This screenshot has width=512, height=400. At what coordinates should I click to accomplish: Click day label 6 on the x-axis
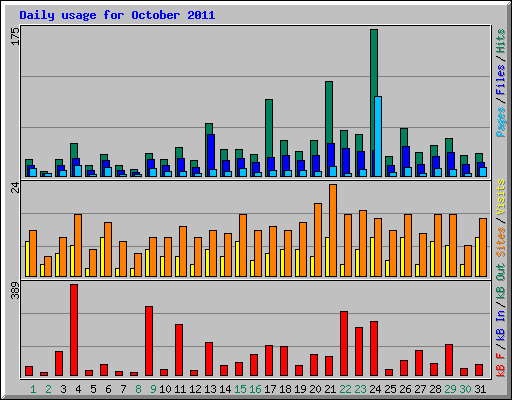(x=108, y=389)
